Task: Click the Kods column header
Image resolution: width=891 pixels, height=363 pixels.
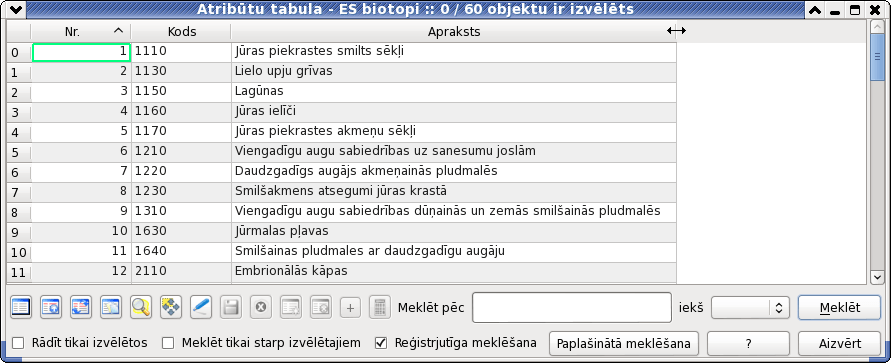Action: tap(181, 32)
